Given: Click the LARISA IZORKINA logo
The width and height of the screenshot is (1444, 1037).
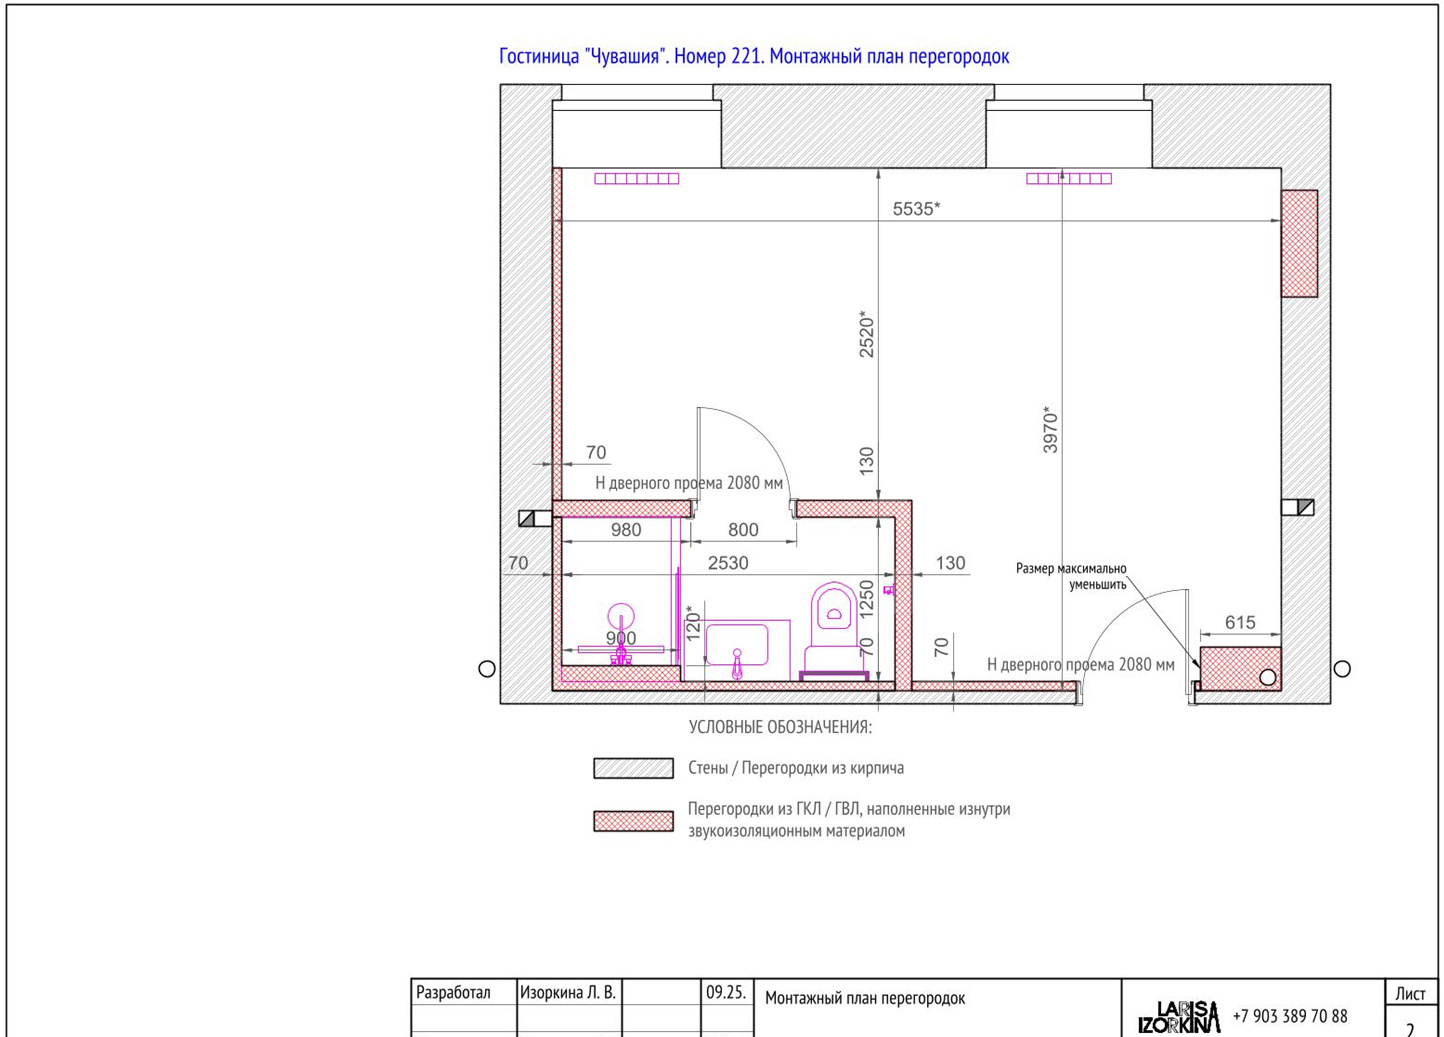Looking at the screenshot, I should point(1179,1017).
